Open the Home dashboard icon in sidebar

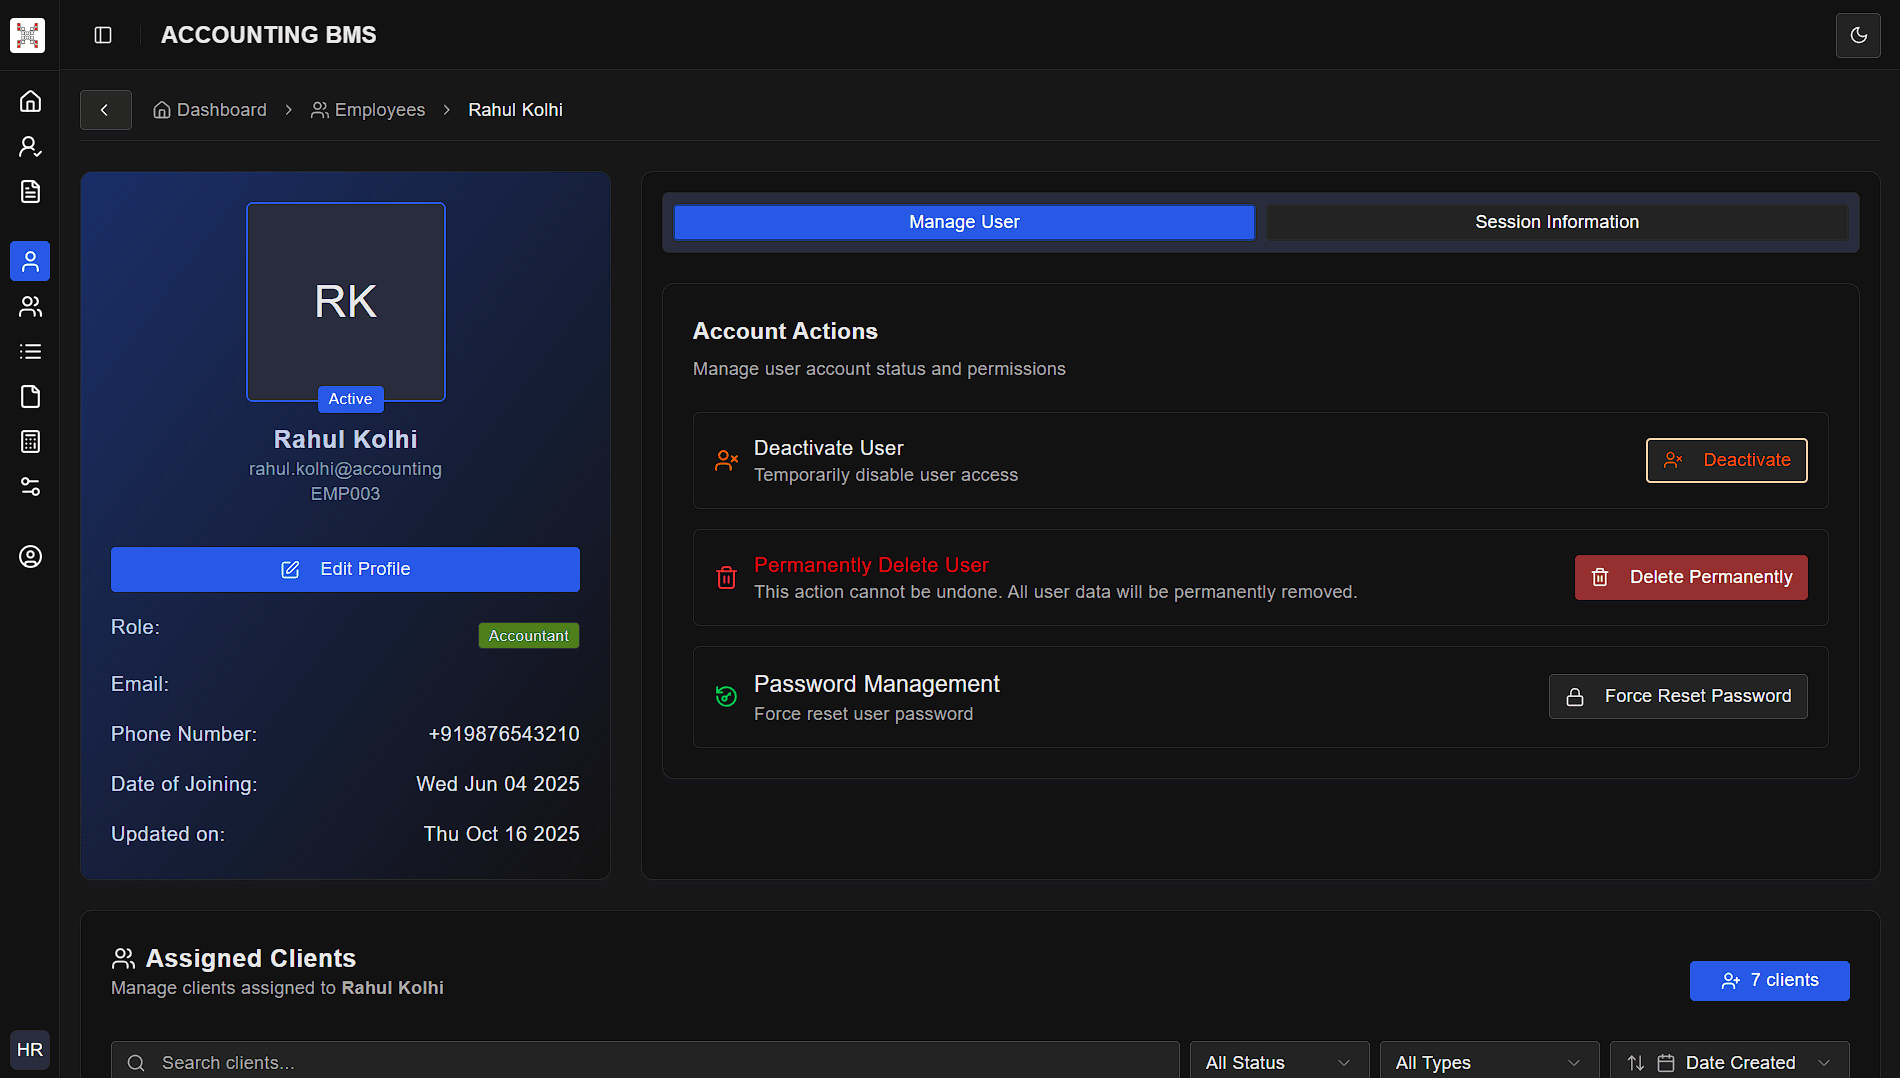click(x=30, y=100)
